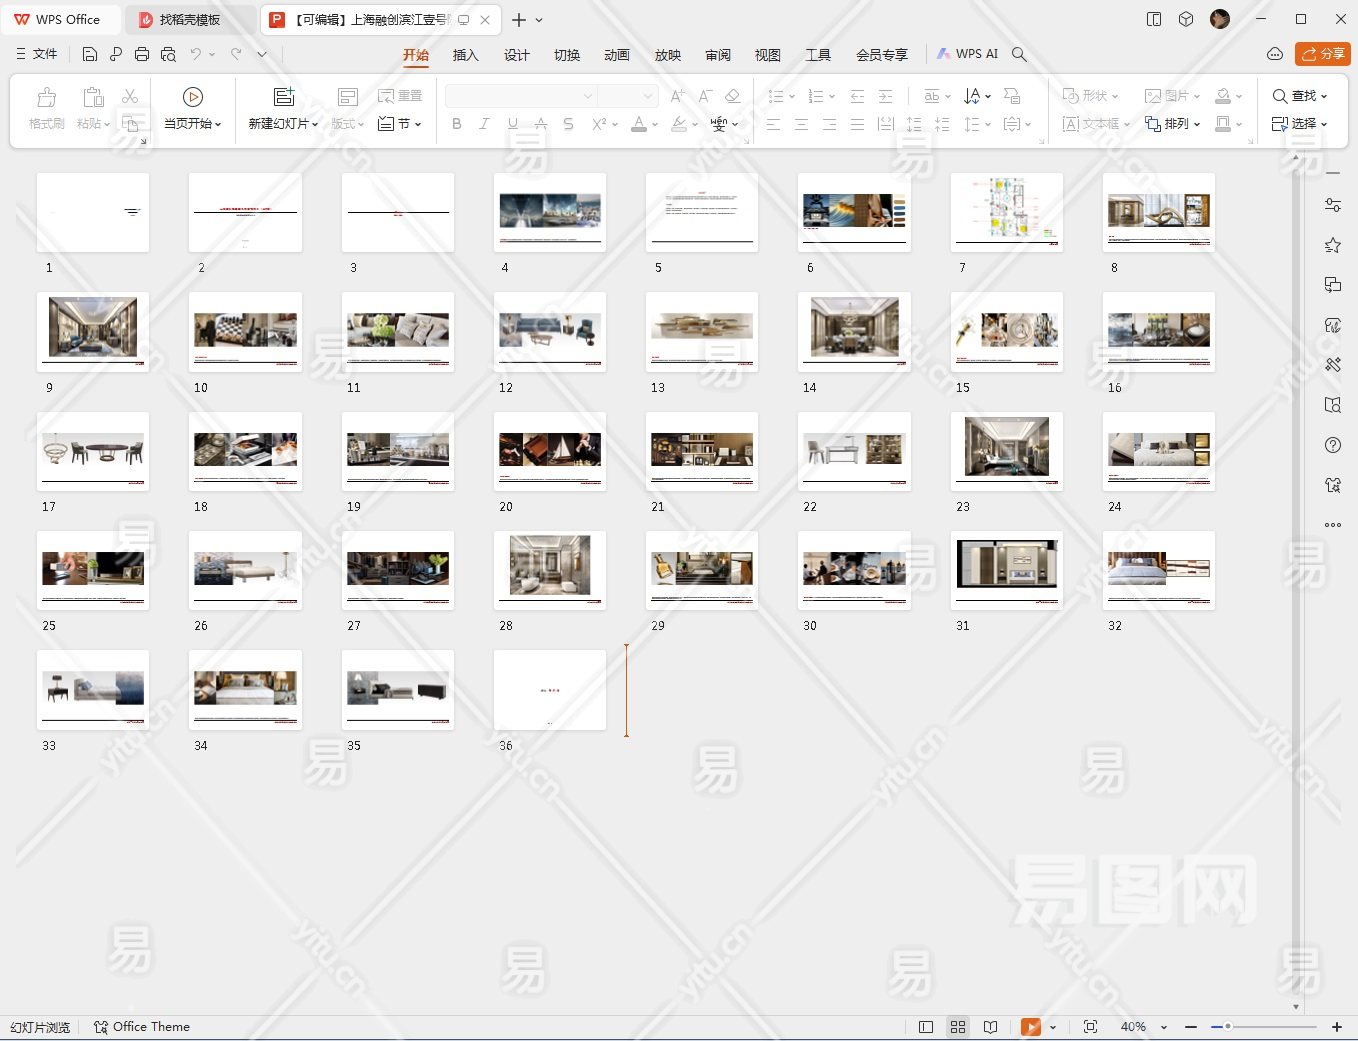The width and height of the screenshot is (1358, 1041).
Task: Click the fit-to-window icon in status bar
Action: [x=1090, y=1027]
